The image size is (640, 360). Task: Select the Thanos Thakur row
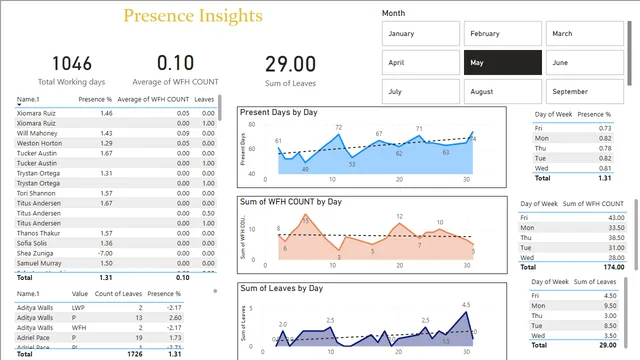click(116, 233)
